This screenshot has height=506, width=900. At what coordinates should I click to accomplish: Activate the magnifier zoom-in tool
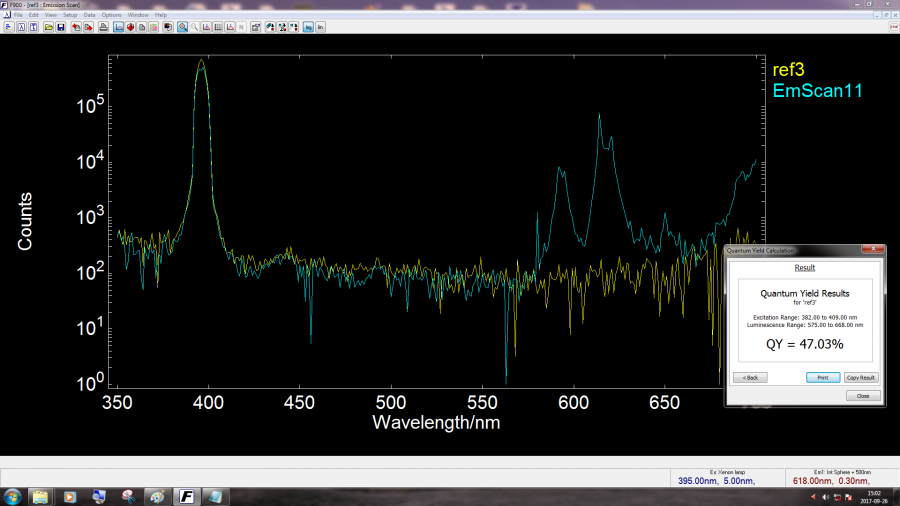click(183, 27)
